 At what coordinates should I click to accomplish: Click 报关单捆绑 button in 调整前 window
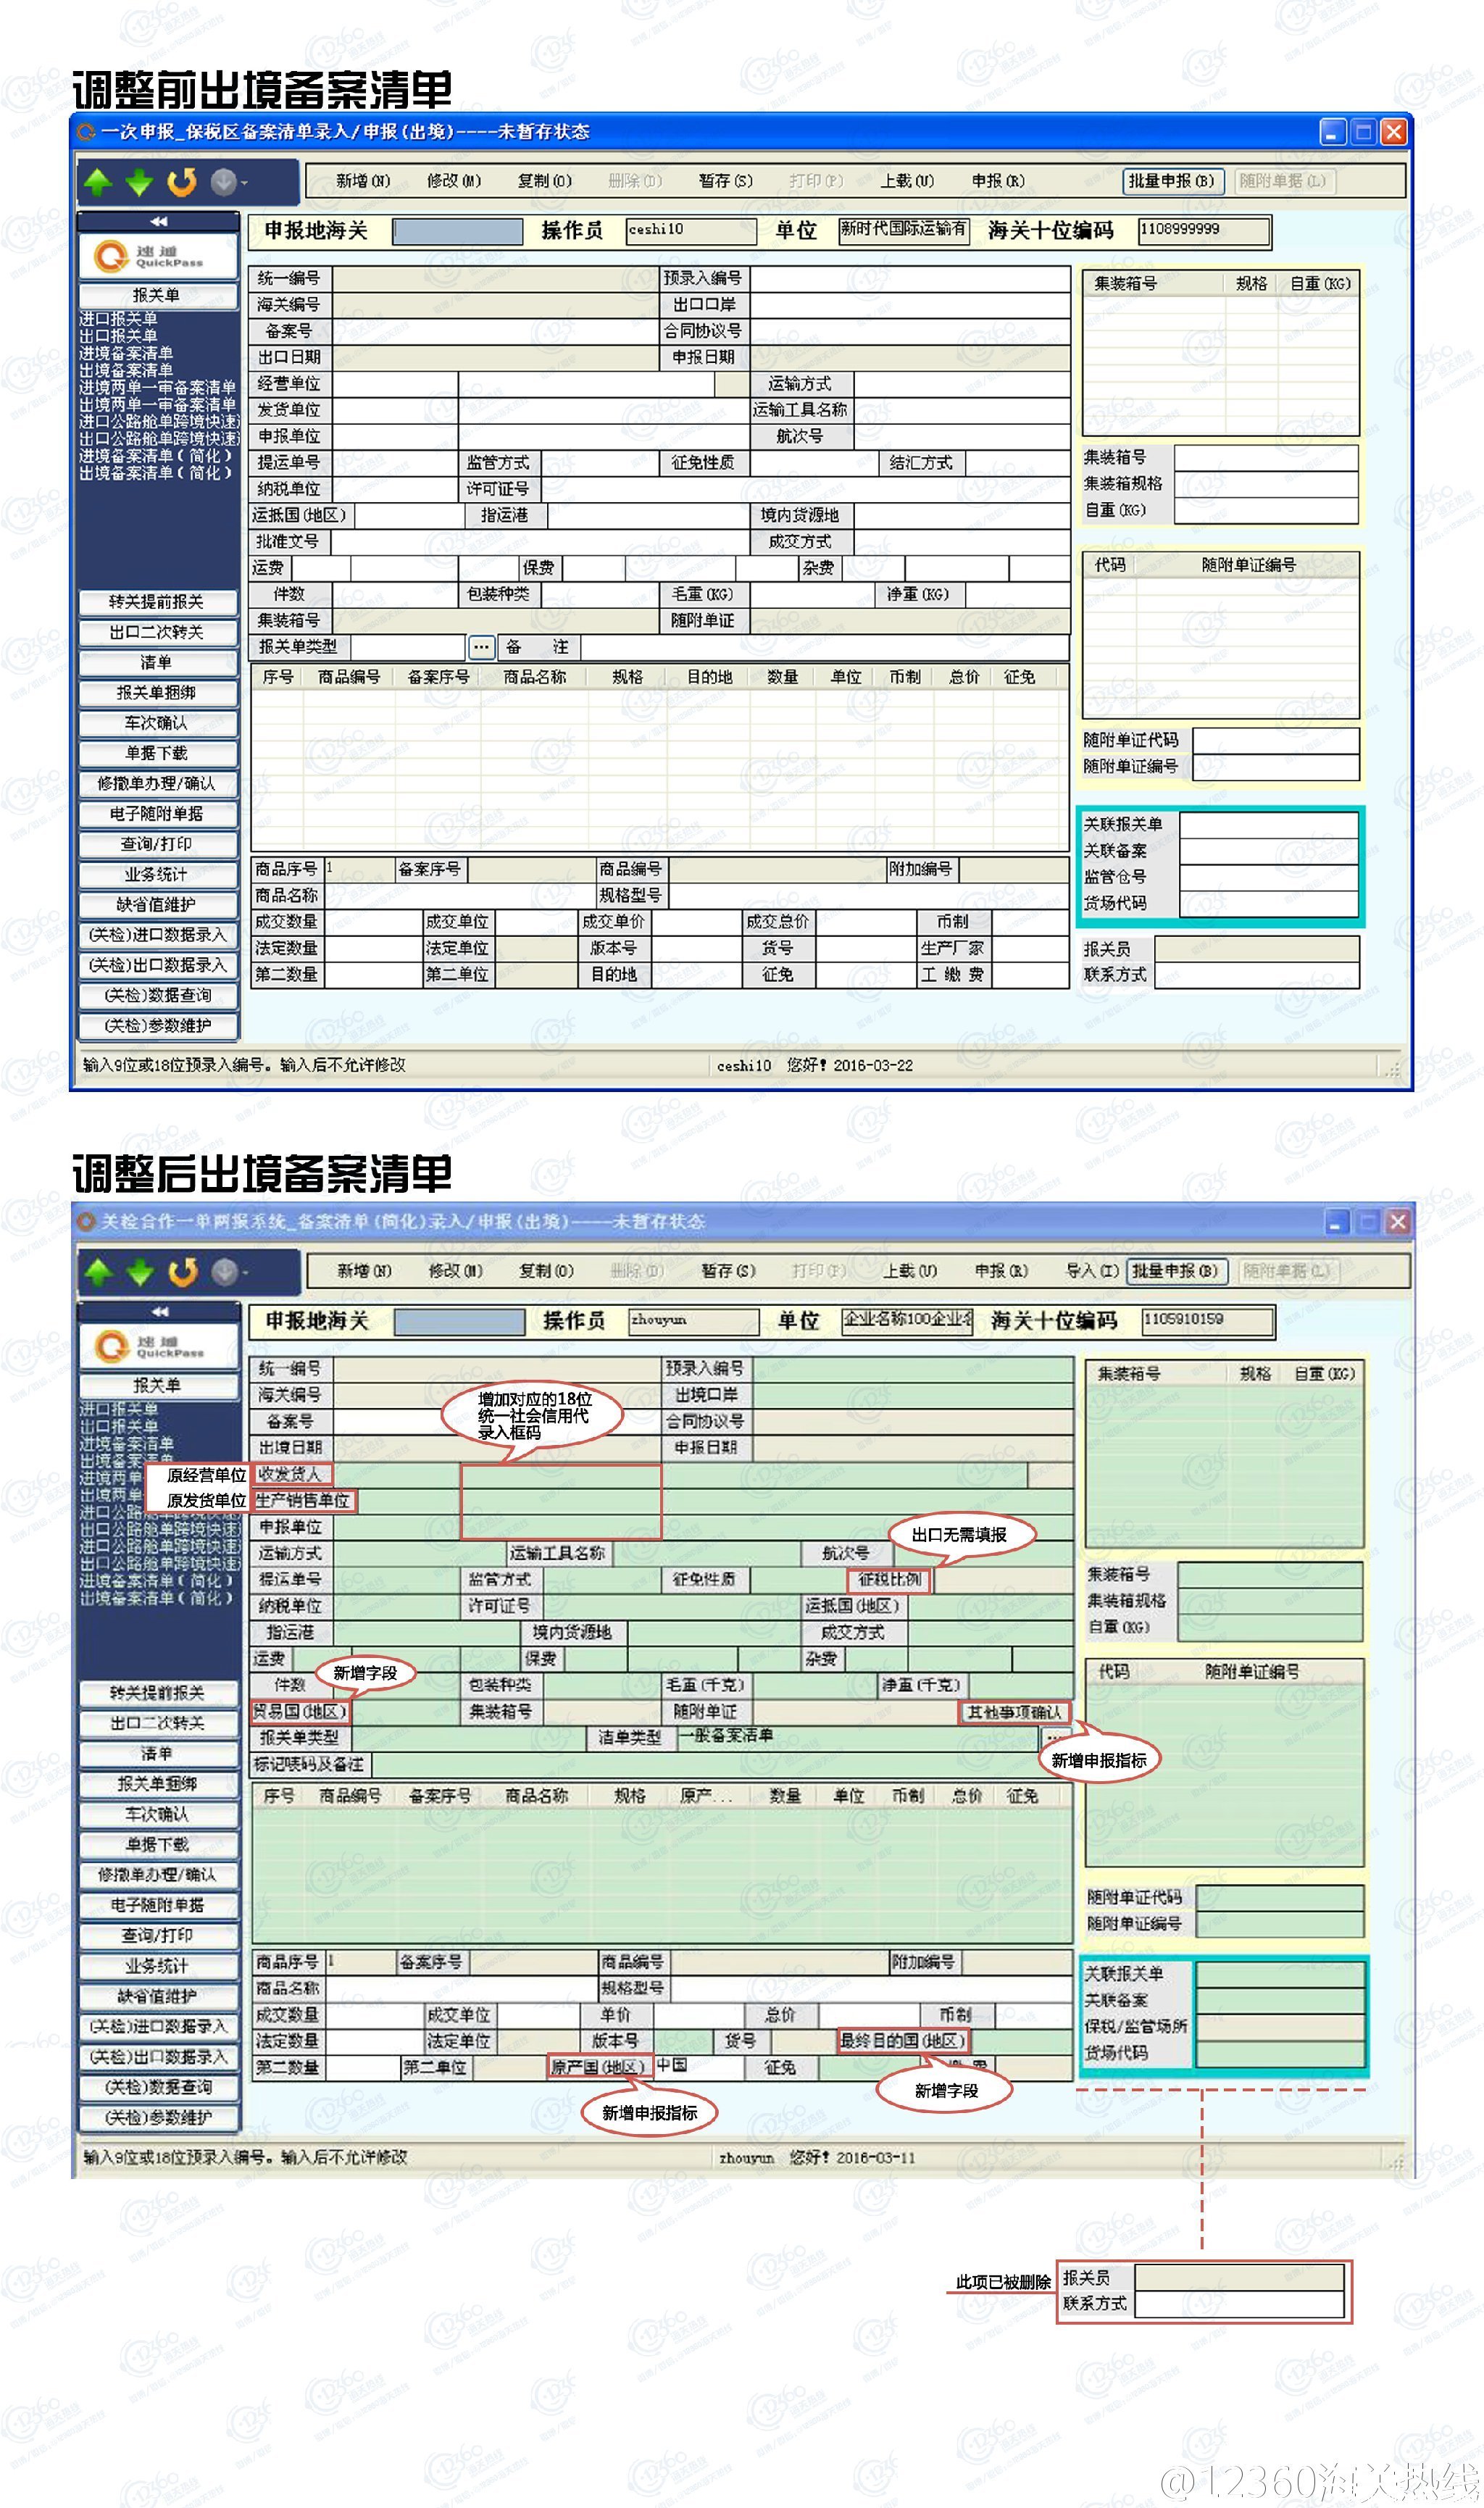158,693
